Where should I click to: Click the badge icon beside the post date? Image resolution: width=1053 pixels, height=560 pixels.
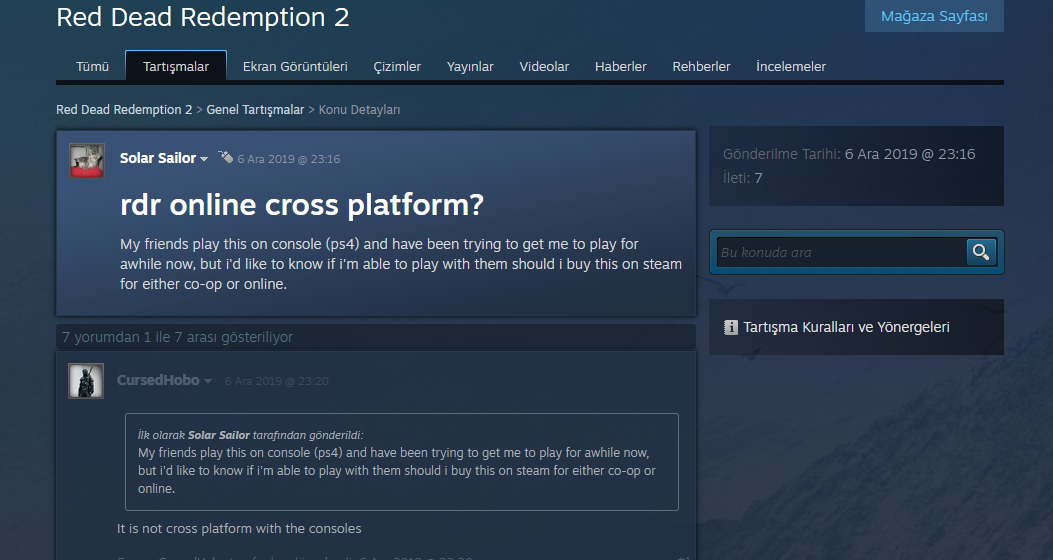click(x=226, y=158)
